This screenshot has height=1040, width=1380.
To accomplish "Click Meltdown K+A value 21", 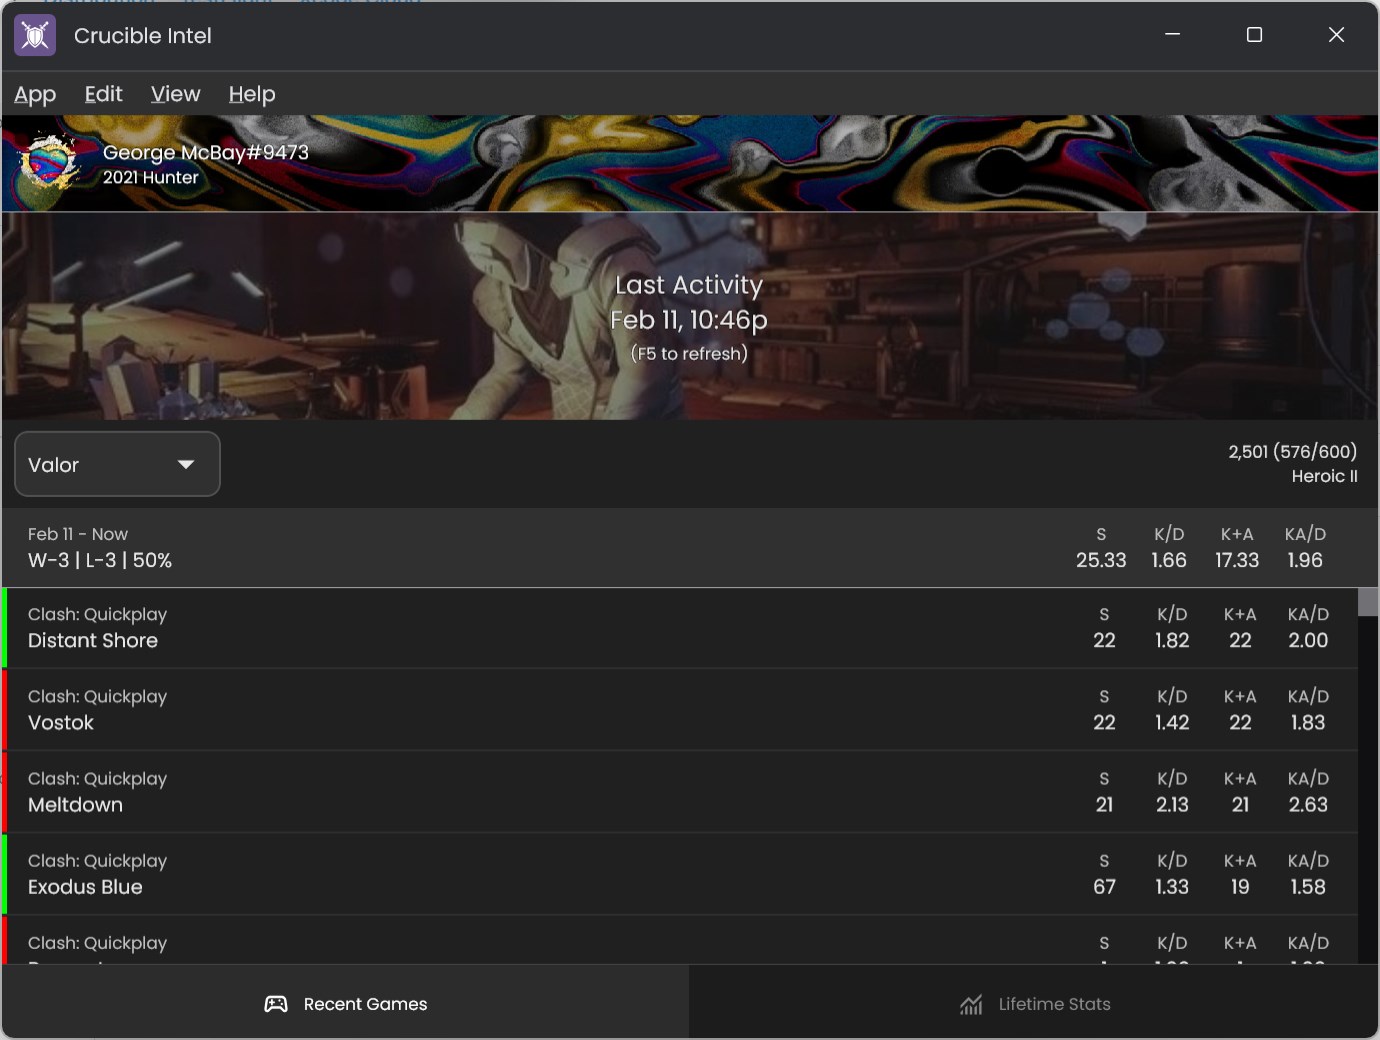I will point(1240,804).
